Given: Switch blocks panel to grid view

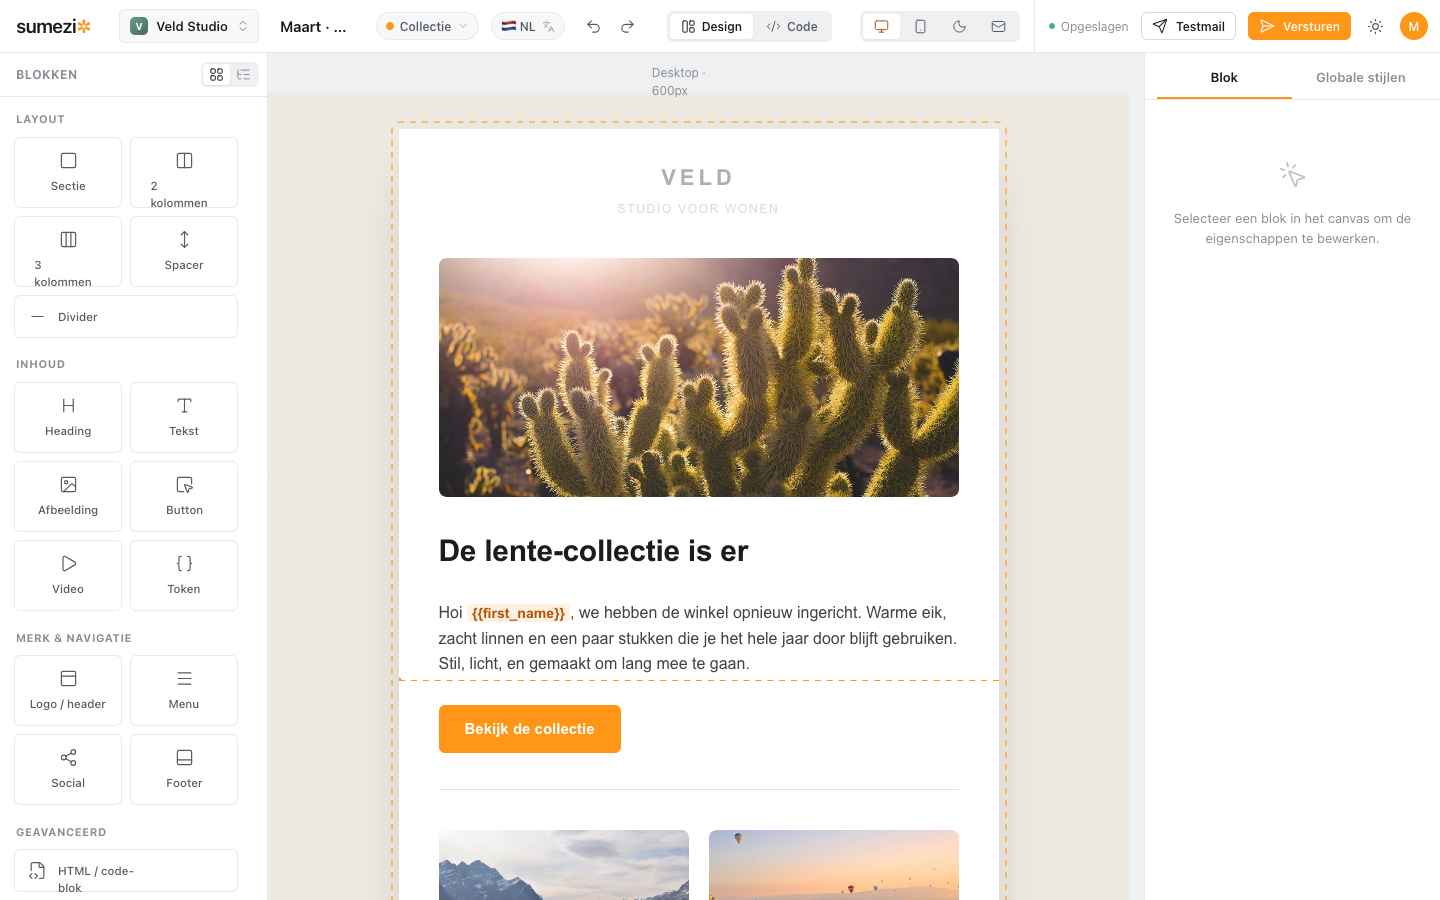Looking at the screenshot, I should [x=217, y=74].
